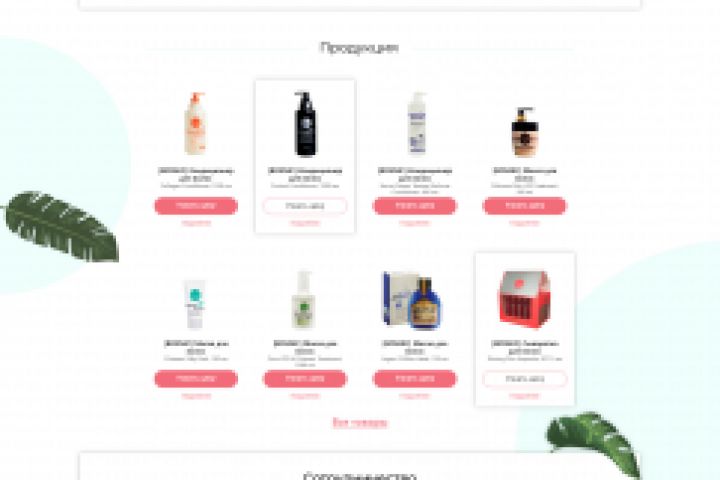Open the green-label spray bottle product image
The width and height of the screenshot is (720, 480).
coord(304,299)
